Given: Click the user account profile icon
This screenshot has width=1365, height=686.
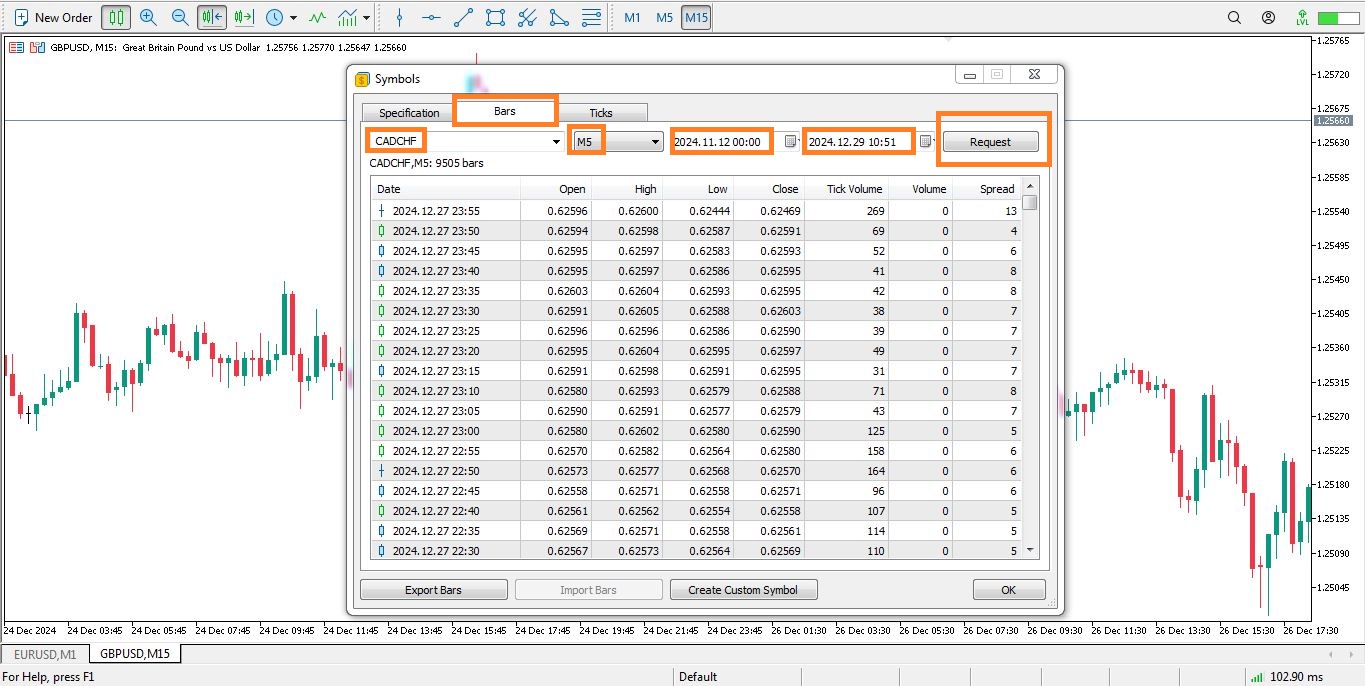Looking at the screenshot, I should (1268, 17).
